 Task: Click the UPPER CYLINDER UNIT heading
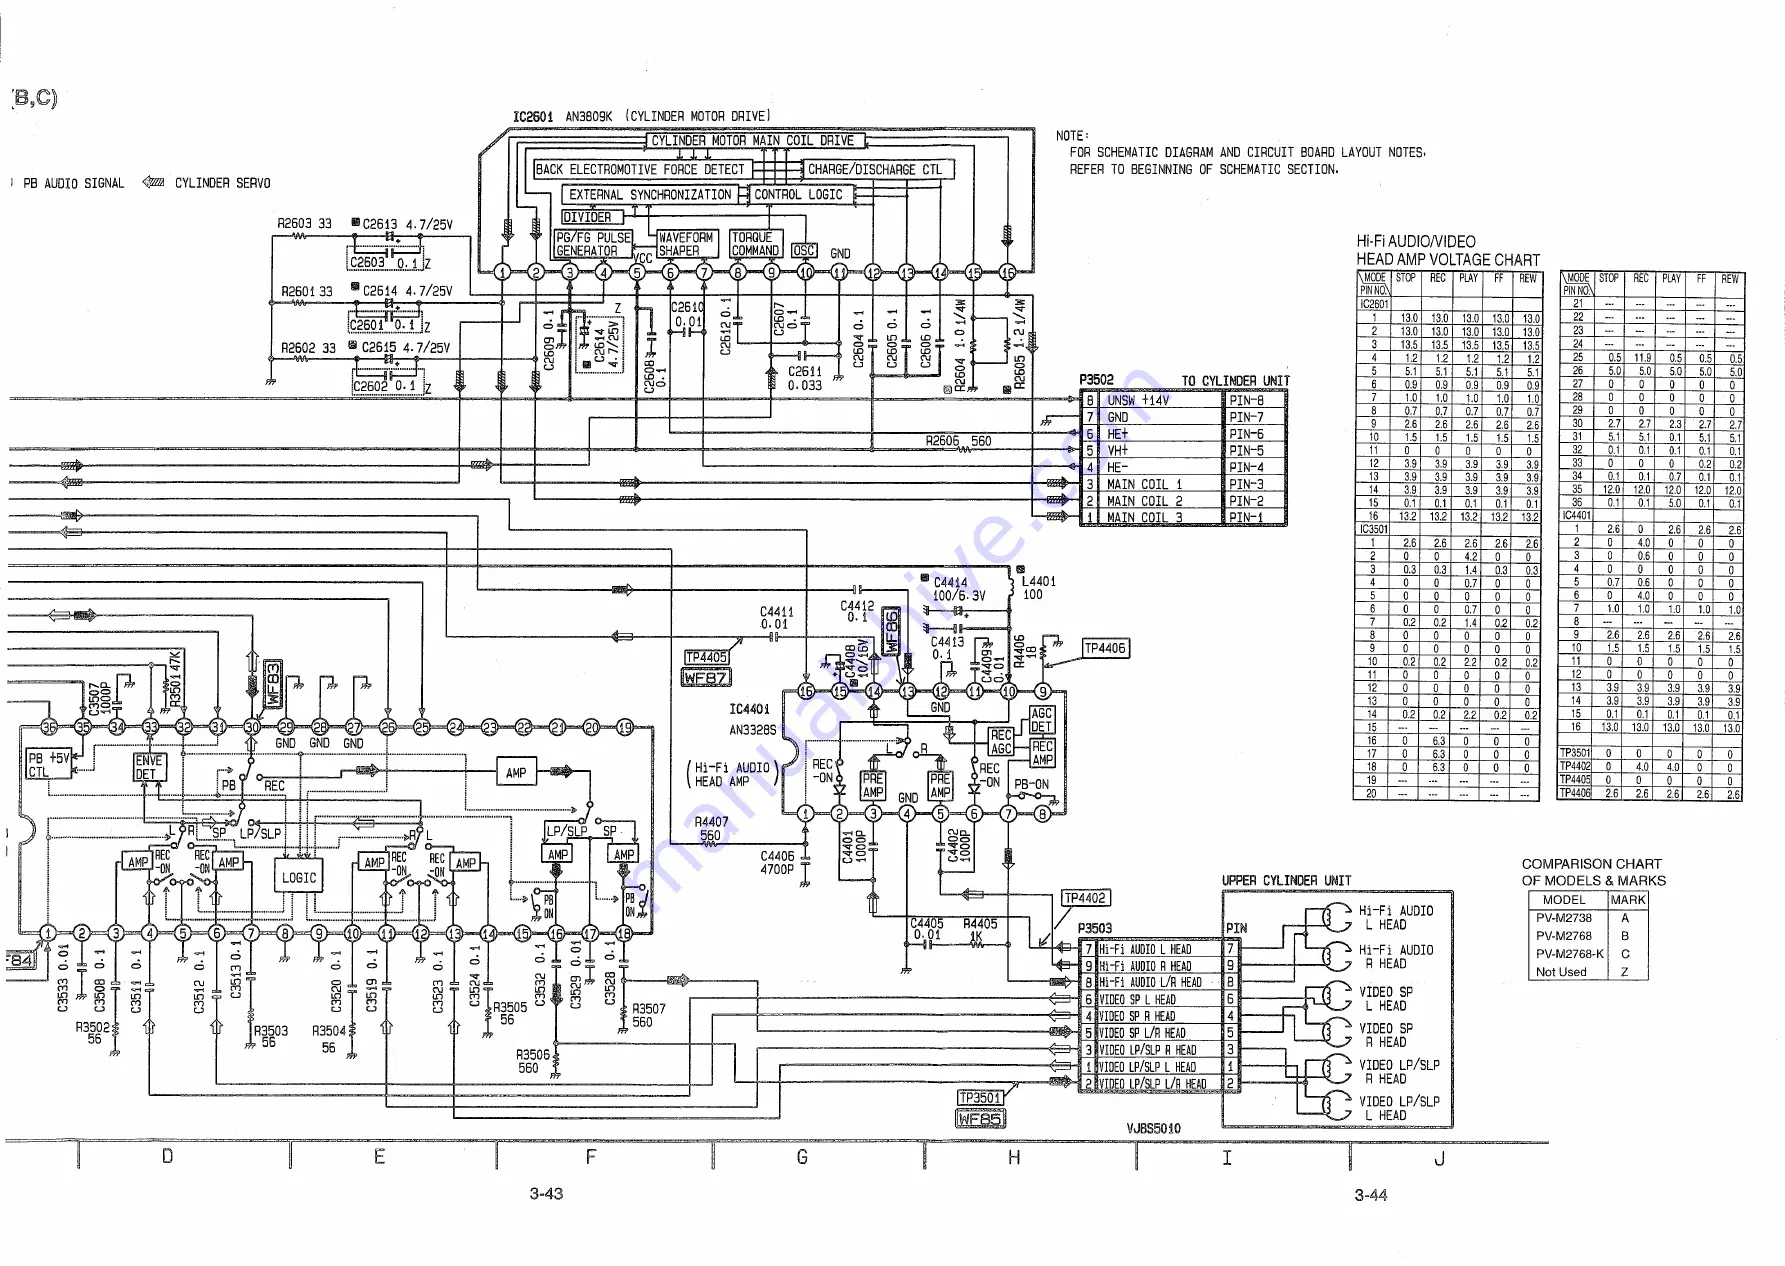tap(1286, 881)
